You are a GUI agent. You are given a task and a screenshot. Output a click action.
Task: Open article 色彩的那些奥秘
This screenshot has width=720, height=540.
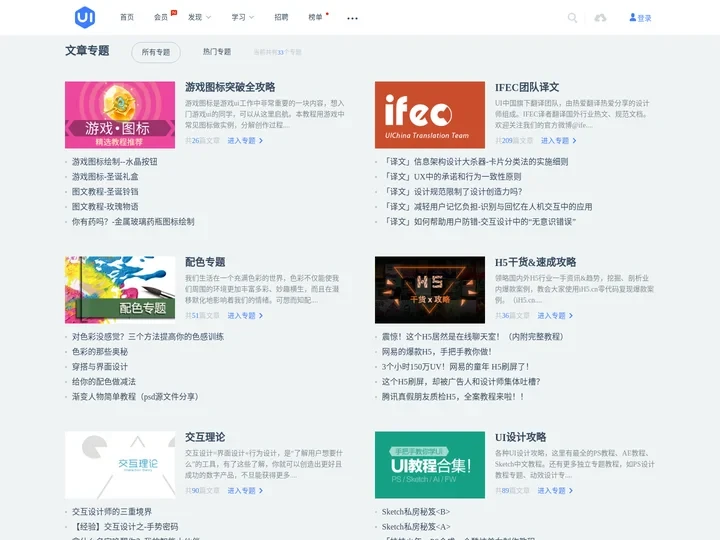(100, 352)
